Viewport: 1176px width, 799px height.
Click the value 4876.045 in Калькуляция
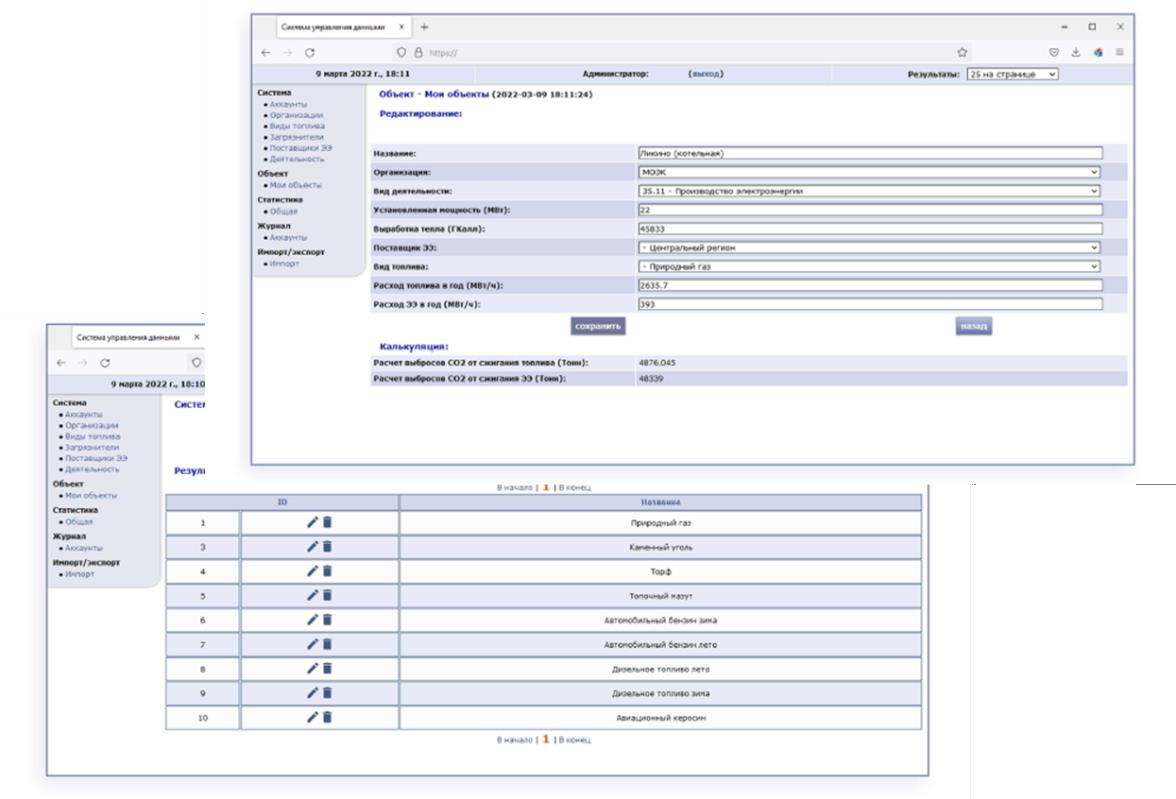coord(657,362)
